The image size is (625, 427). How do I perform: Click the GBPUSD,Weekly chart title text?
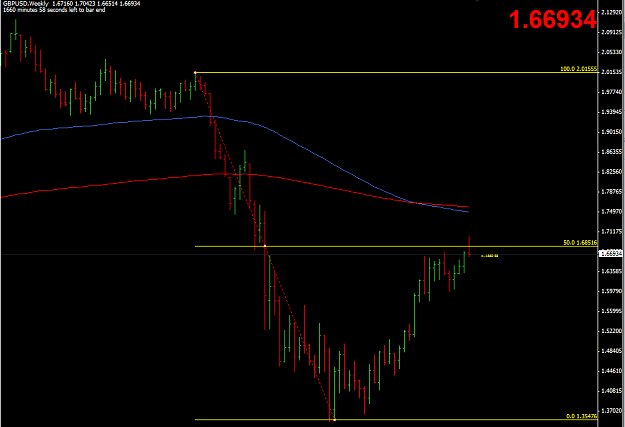coord(26,4)
